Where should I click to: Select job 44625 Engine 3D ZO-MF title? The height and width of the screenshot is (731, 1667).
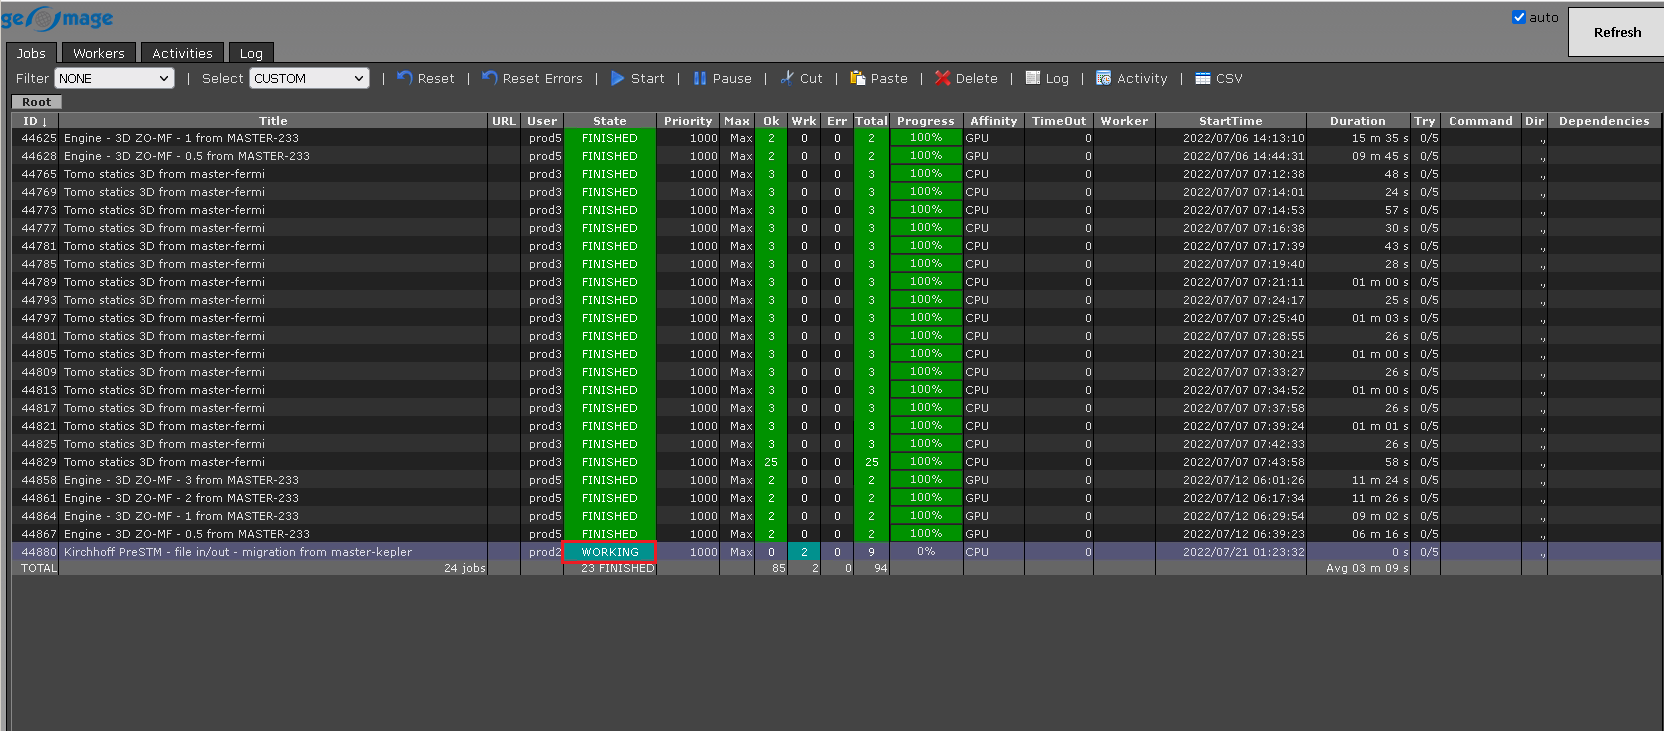[181, 138]
